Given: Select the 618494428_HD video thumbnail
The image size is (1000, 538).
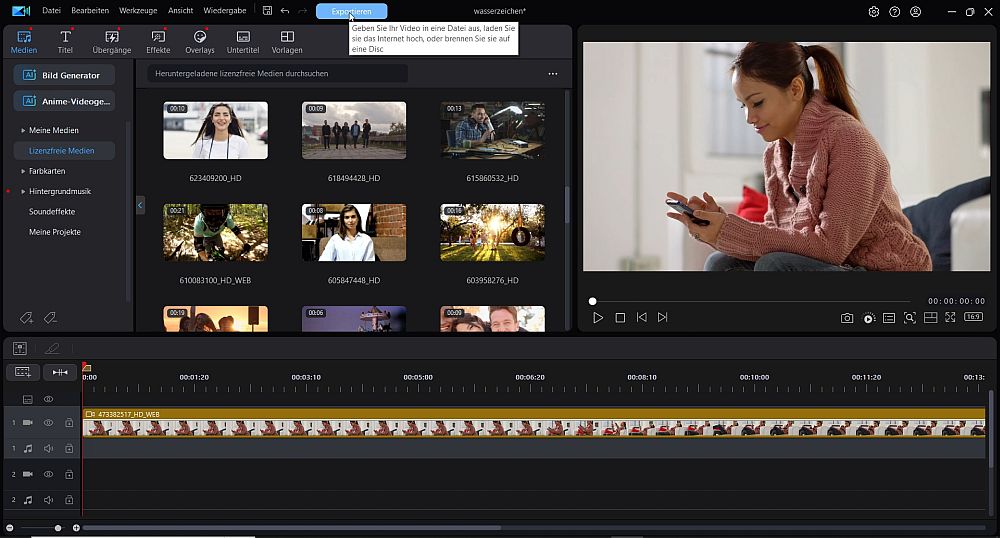Looking at the screenshot, I should click(x=354, y=130).
